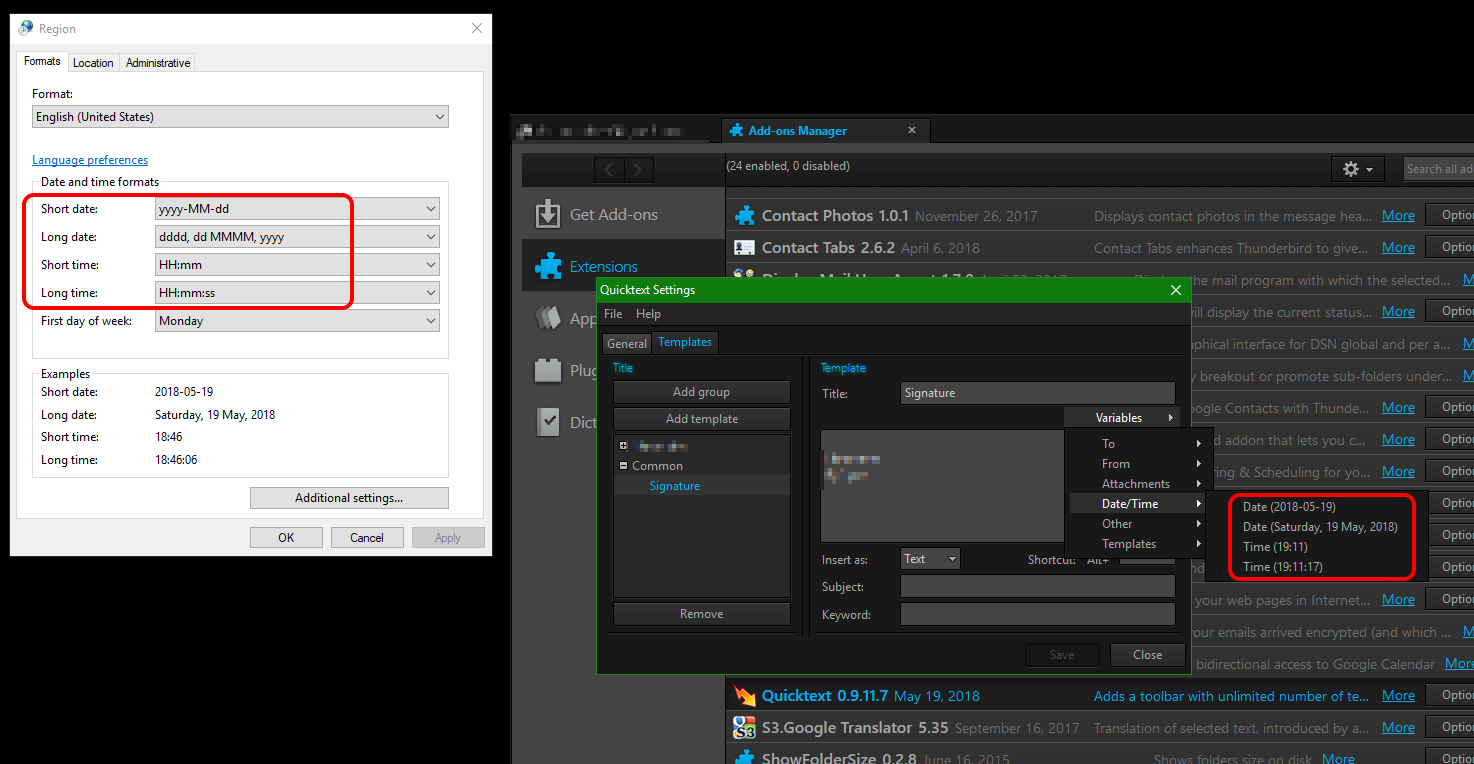Click the Add group button
This screenshot has height=764, width=1474.
(x=701, y=391)
